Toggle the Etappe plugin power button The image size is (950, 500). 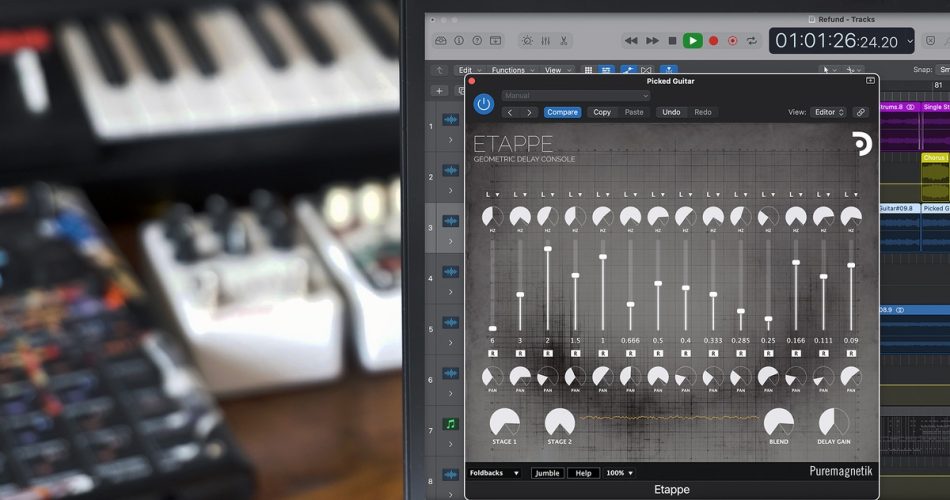[483, 104]
